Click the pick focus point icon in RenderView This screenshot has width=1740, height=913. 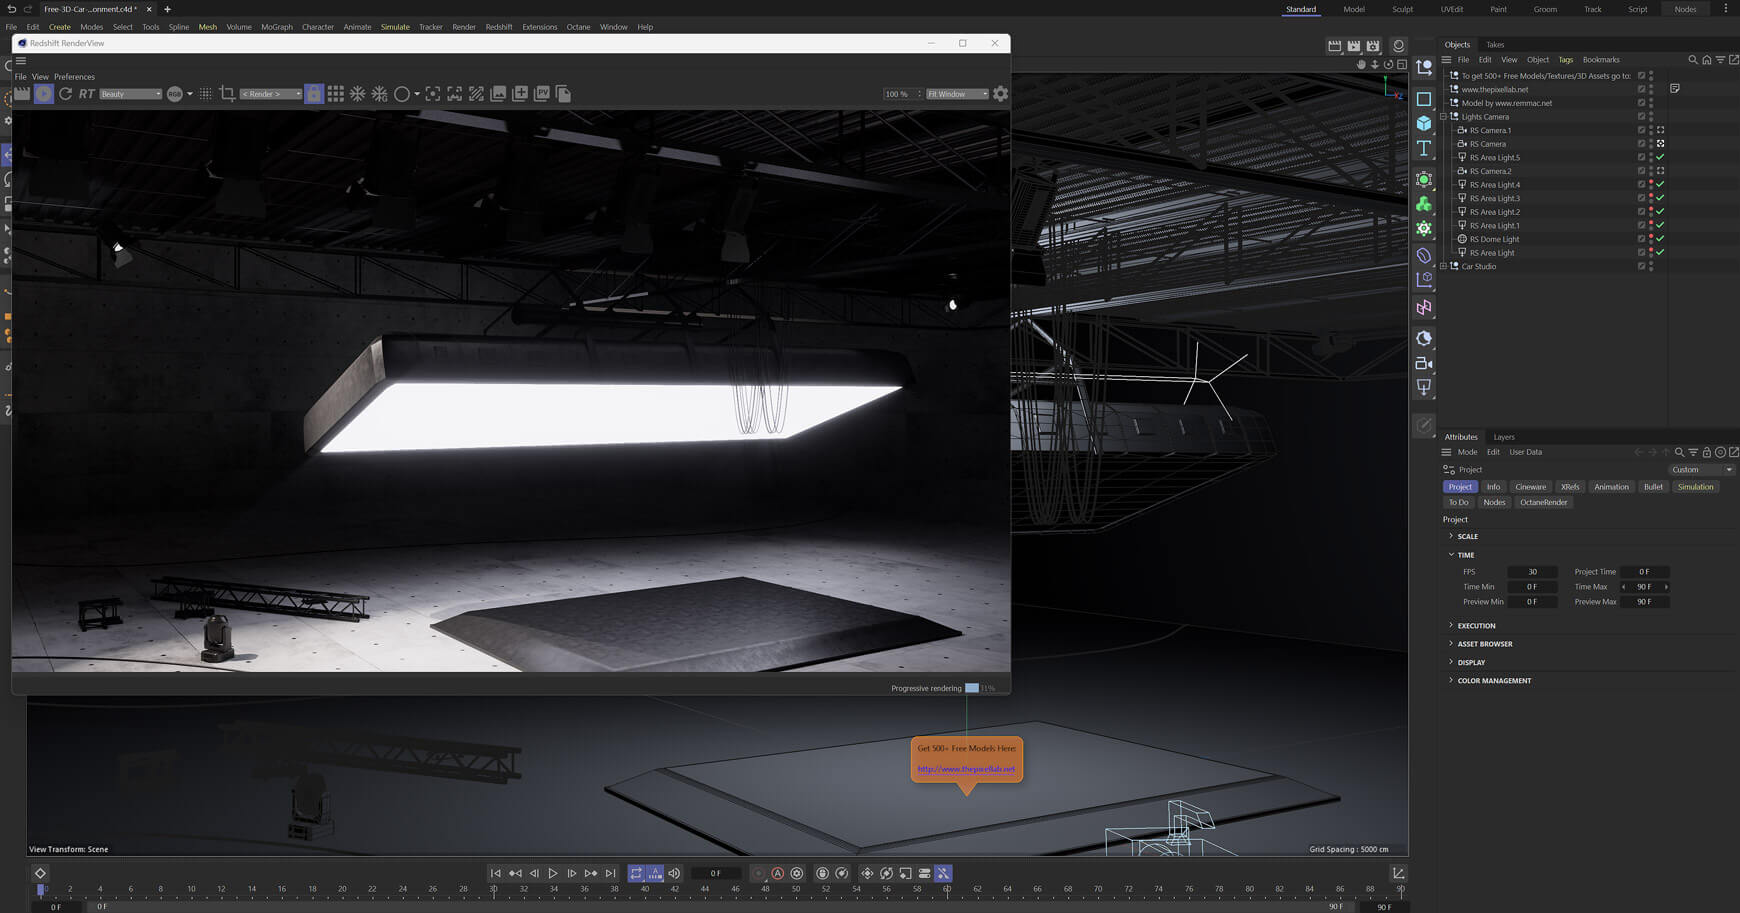pyautogui.click(x=433, y=94)
